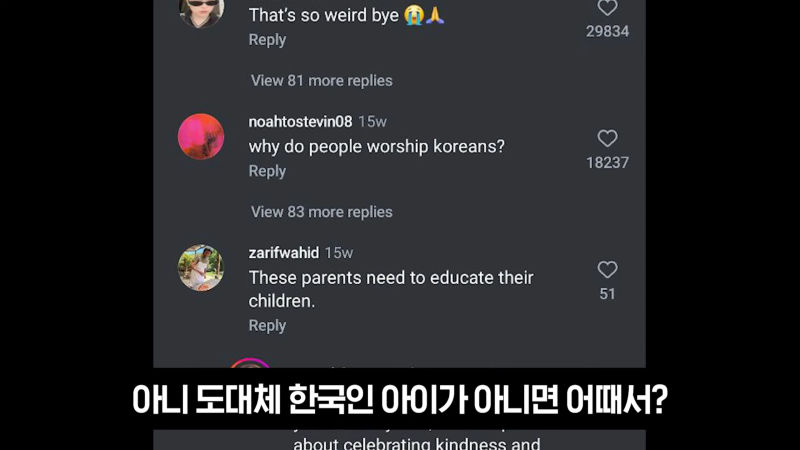Open the zarifwahid username link
The width and height of the screenshot is (800, 450).
284,253
